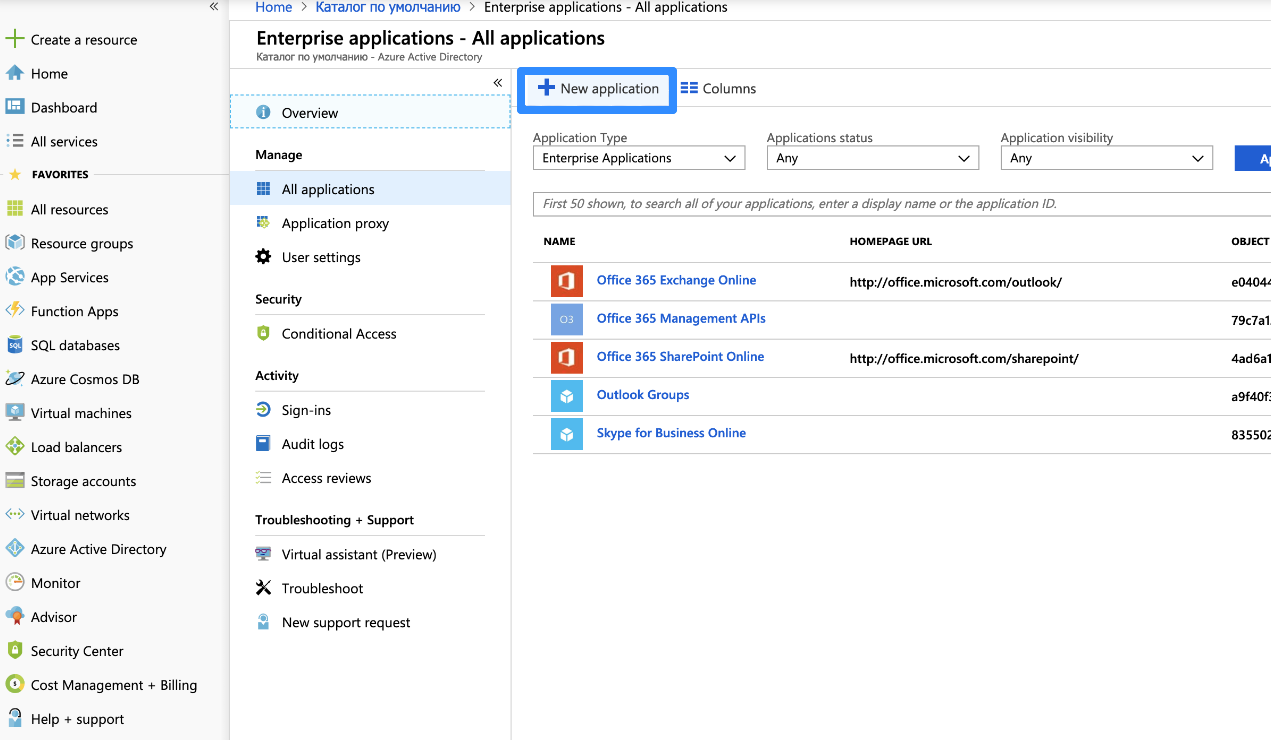Click the FAVORITES star in the sidebar
Screen dimensions: 1271x740
(x=14, y=174)
